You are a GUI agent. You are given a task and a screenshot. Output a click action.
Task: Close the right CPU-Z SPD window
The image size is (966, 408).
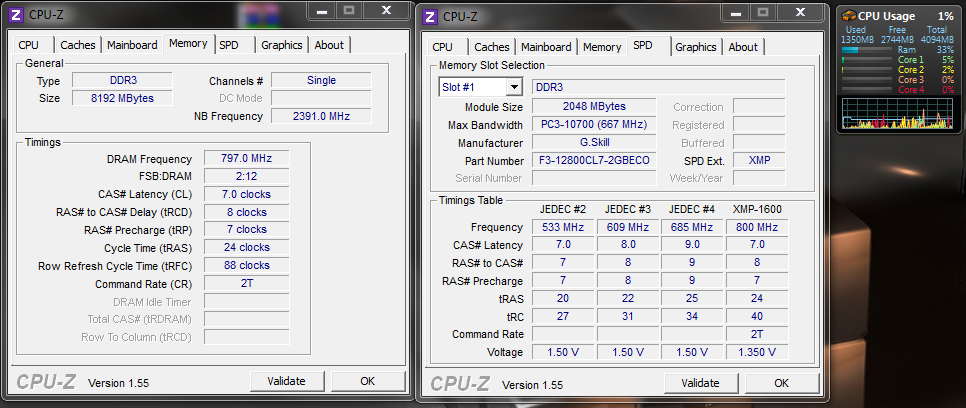click(801, 12)
